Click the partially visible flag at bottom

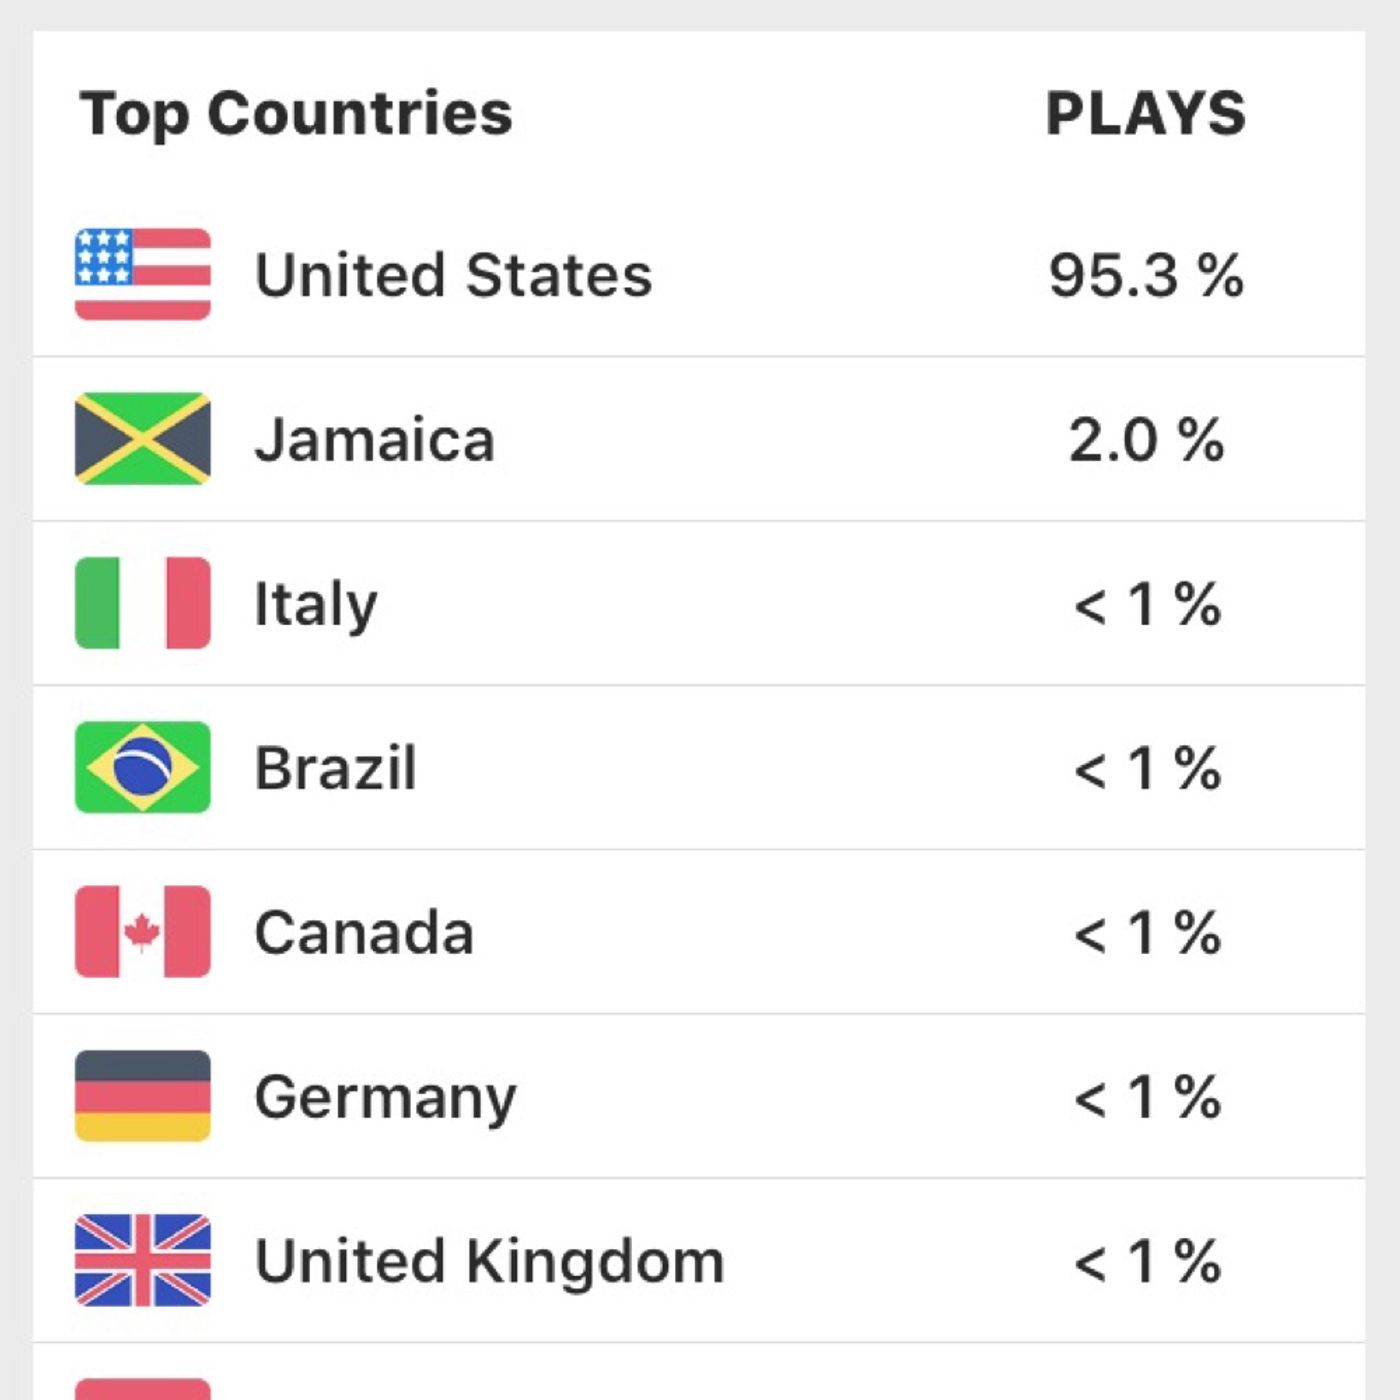143,1389
